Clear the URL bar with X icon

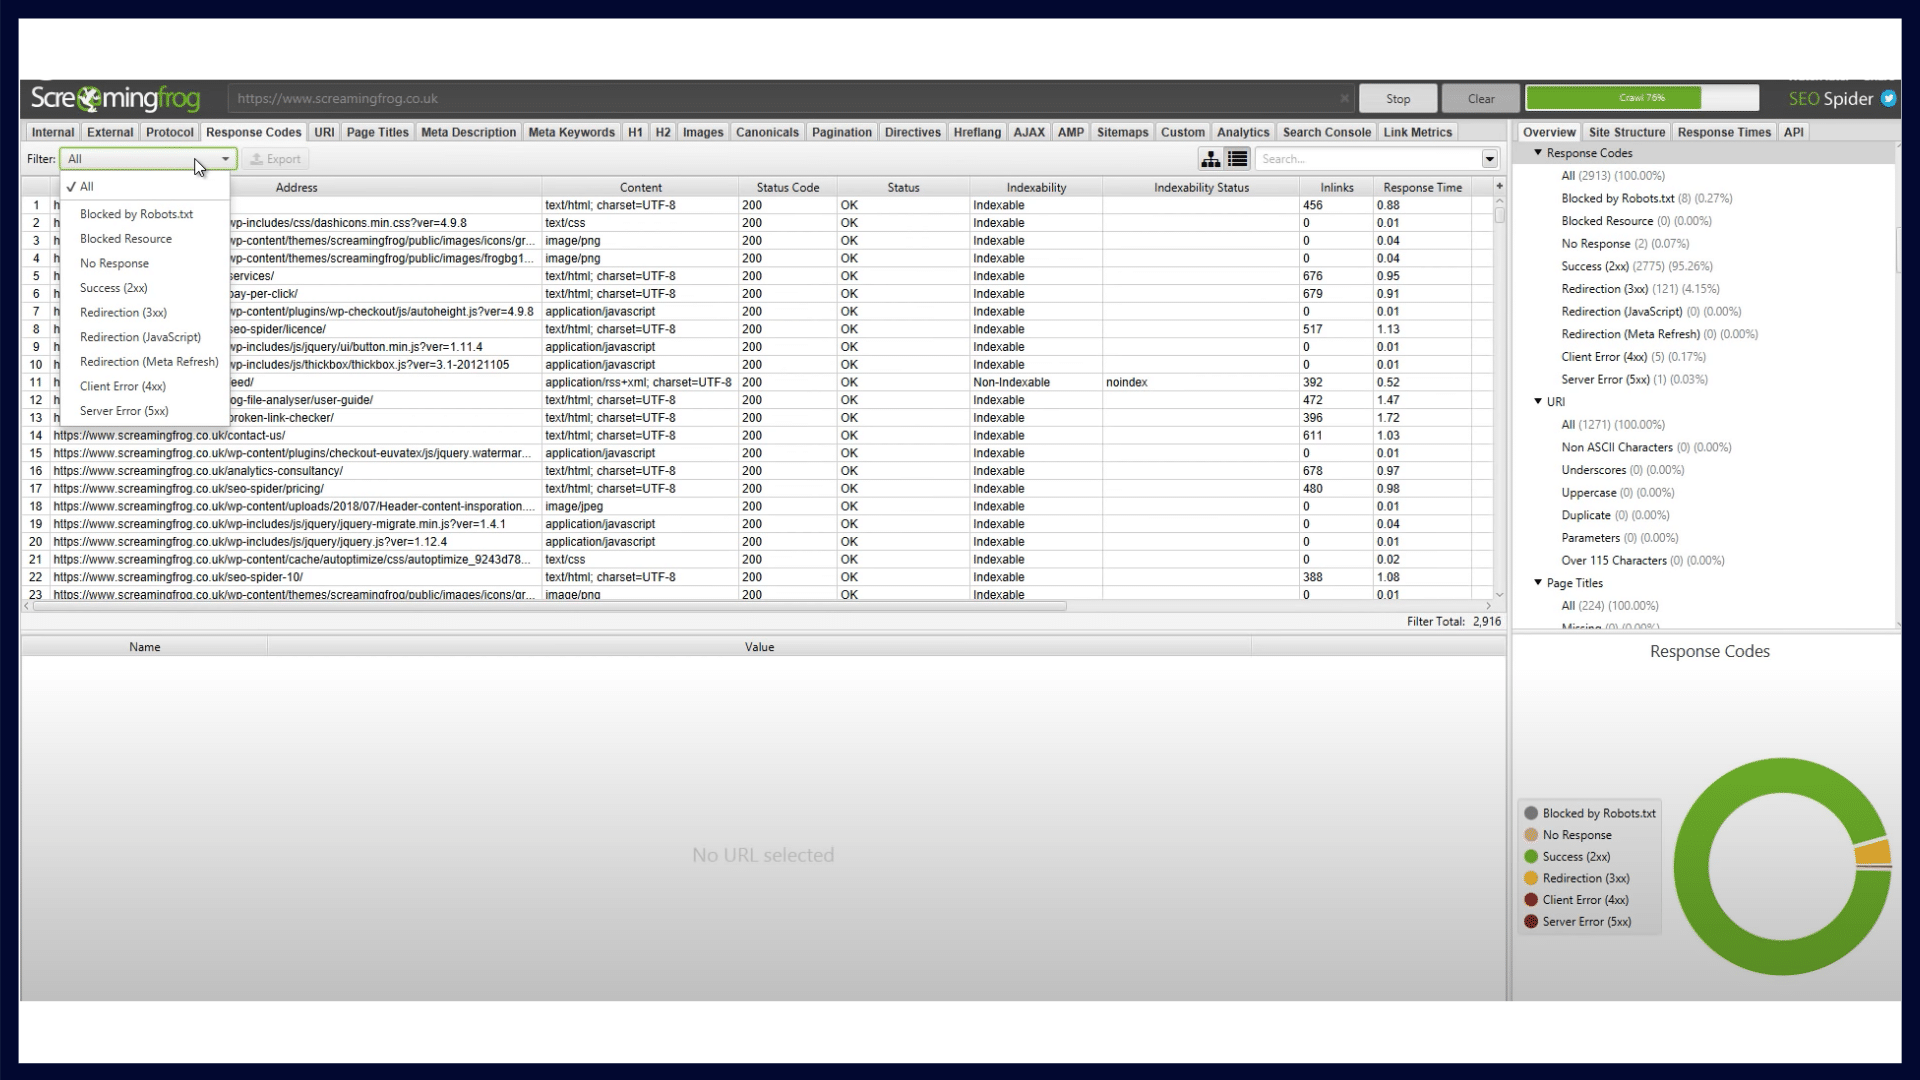point(1344,98)
